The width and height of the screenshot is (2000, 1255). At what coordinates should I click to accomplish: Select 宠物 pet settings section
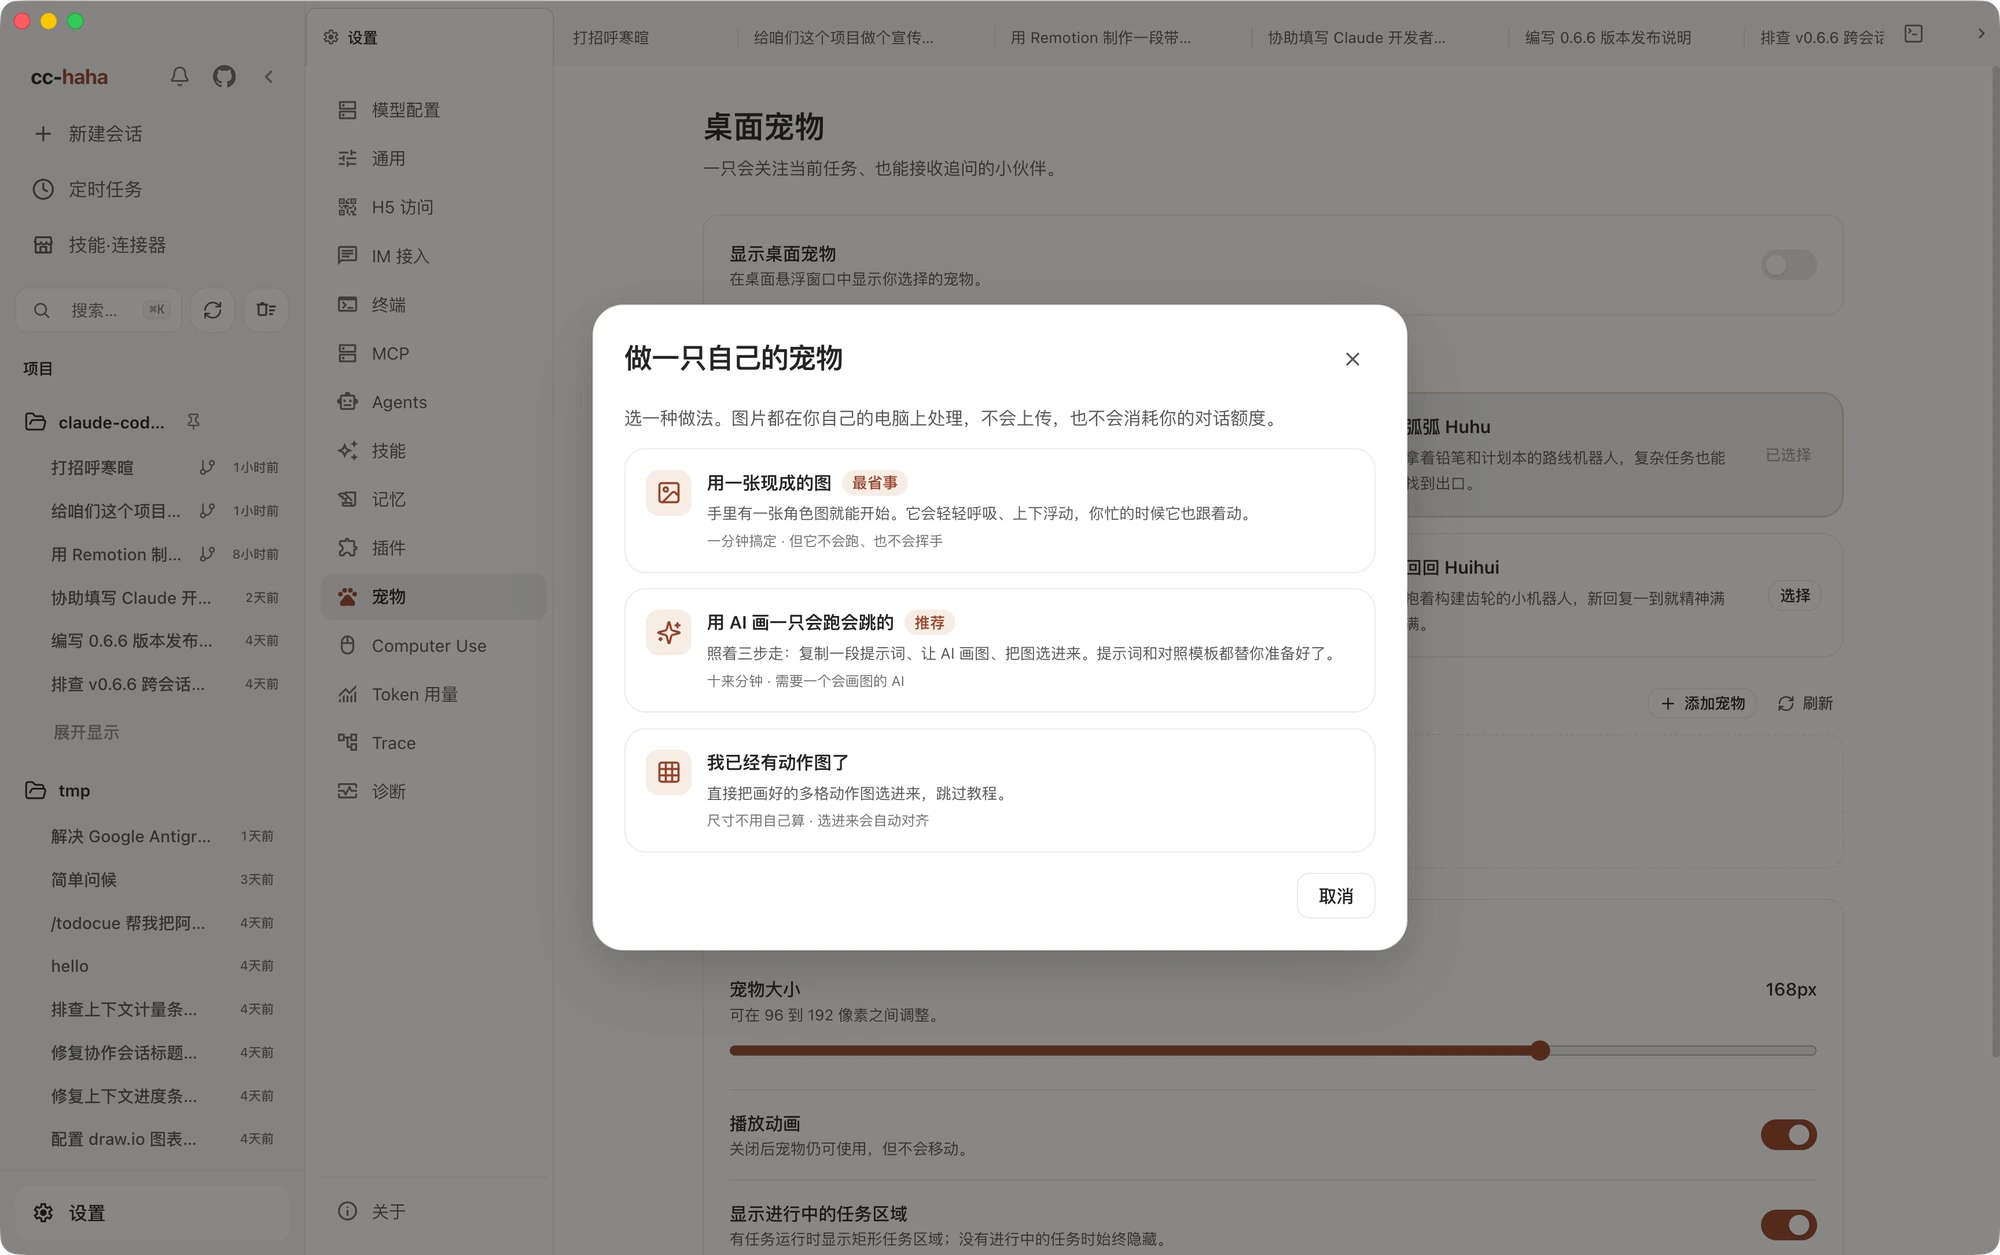coord(434,597)
